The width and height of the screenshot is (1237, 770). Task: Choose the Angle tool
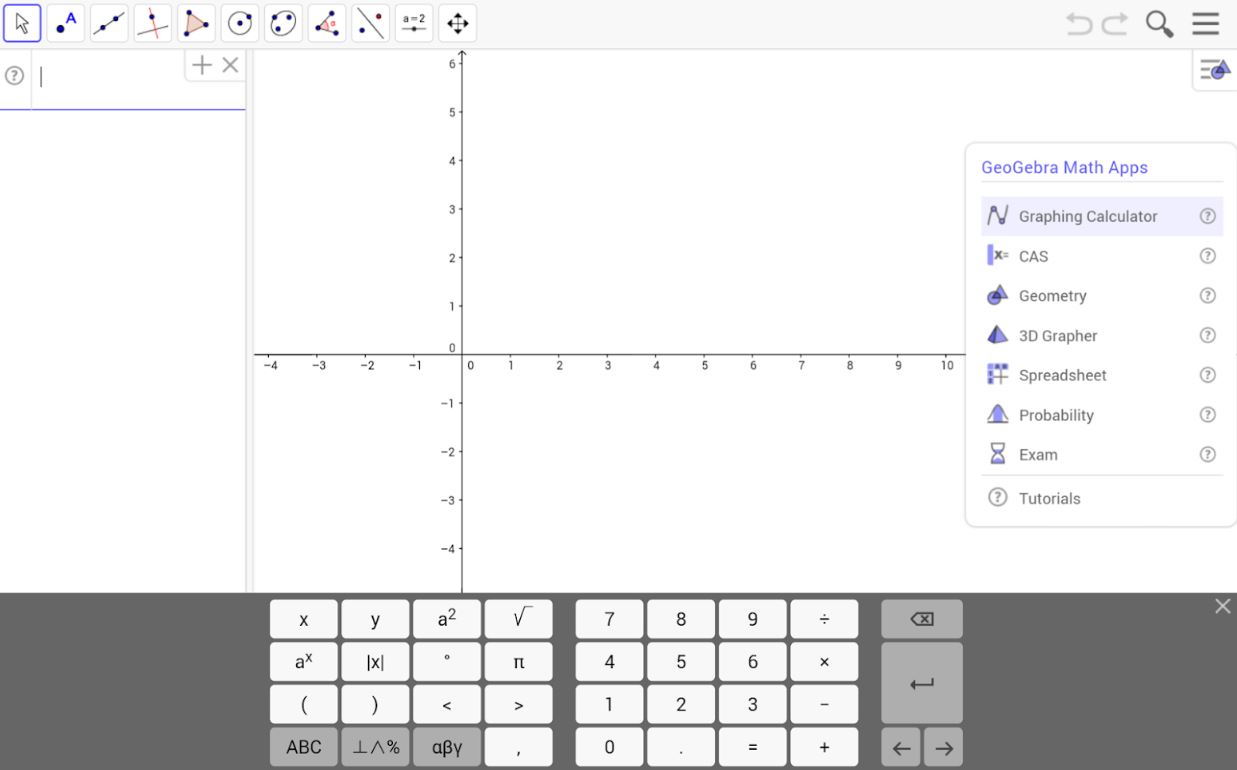click(x=327, y=23)
